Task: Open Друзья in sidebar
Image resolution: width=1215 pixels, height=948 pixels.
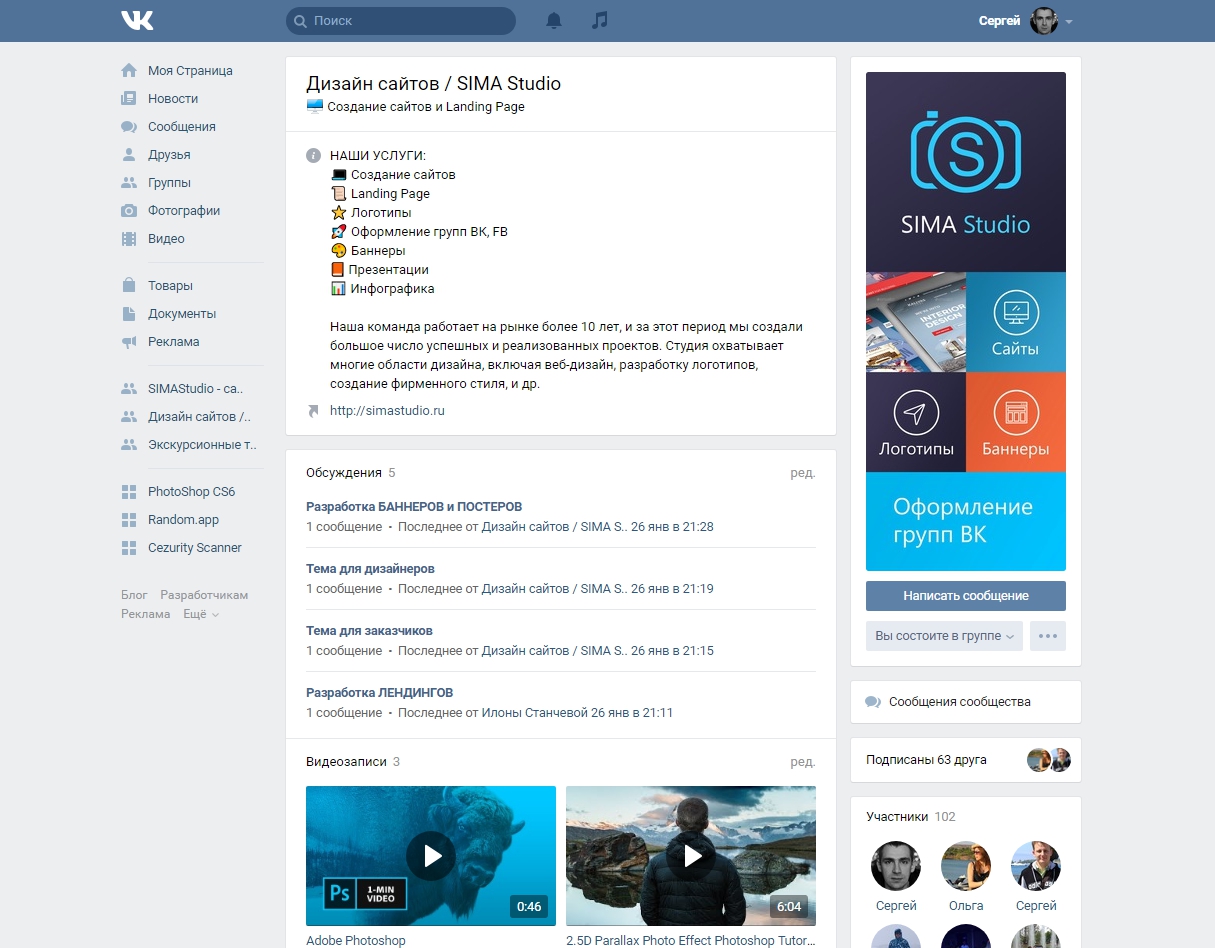Action: pyautogui.click(x=169, y=155)
